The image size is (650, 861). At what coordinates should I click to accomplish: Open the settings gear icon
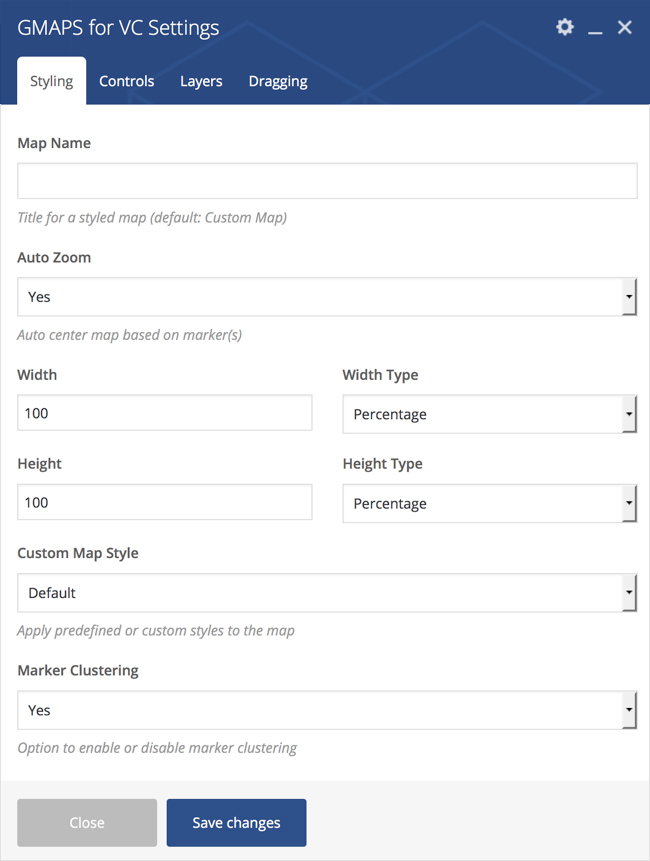click(564, 27)
